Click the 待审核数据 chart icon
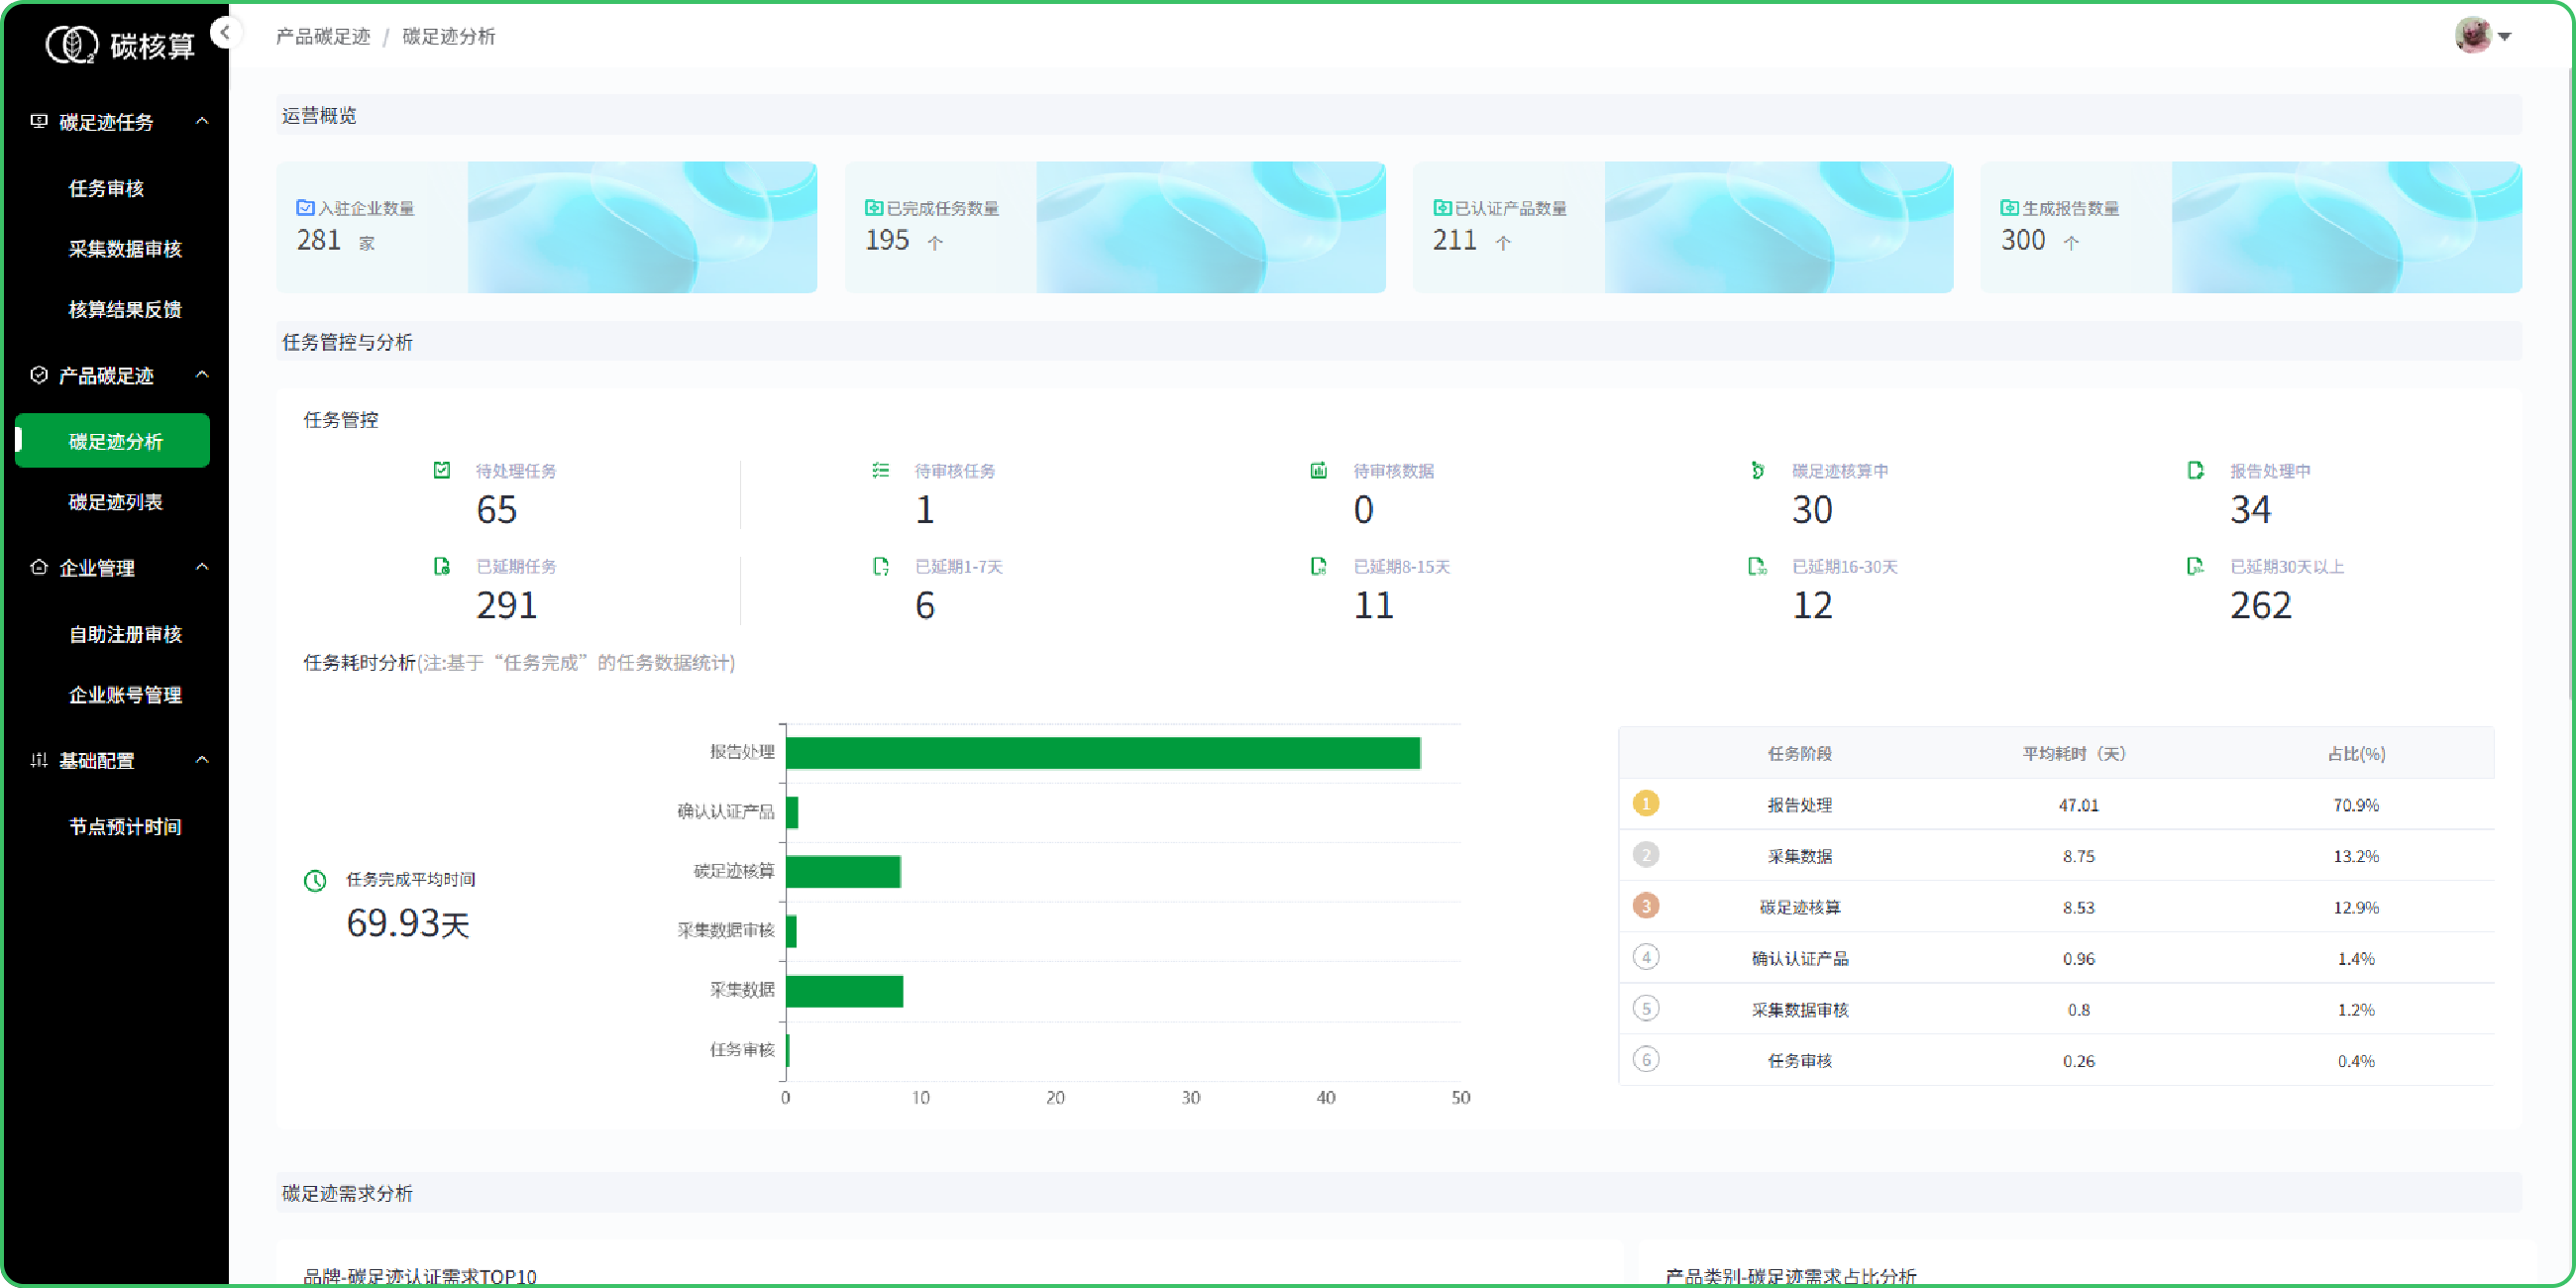Screen dimensions: 2576x1288 1318,470
